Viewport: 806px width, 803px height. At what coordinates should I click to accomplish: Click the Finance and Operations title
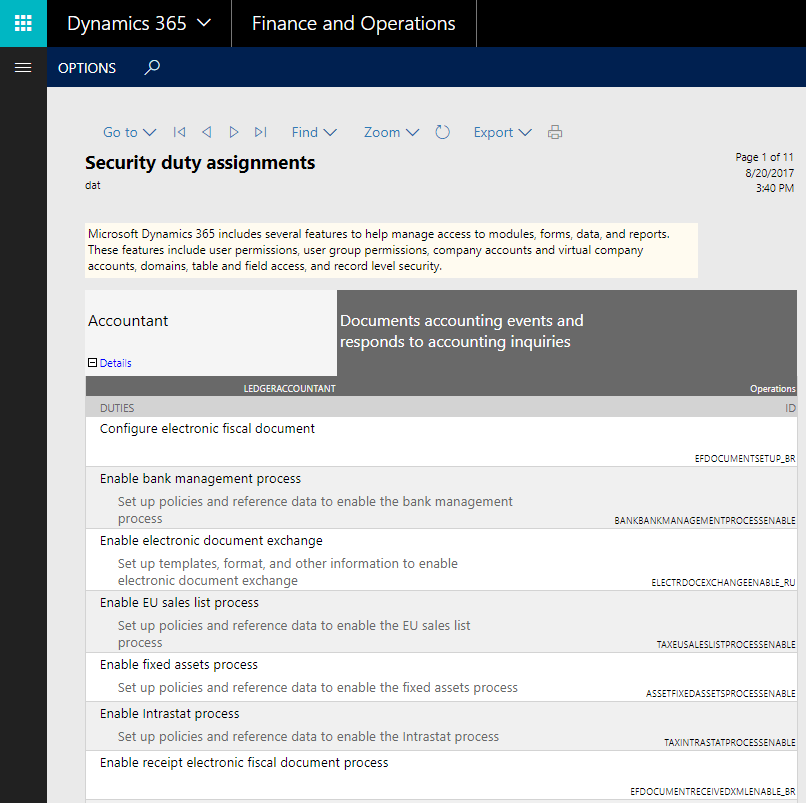pos(354,24)
